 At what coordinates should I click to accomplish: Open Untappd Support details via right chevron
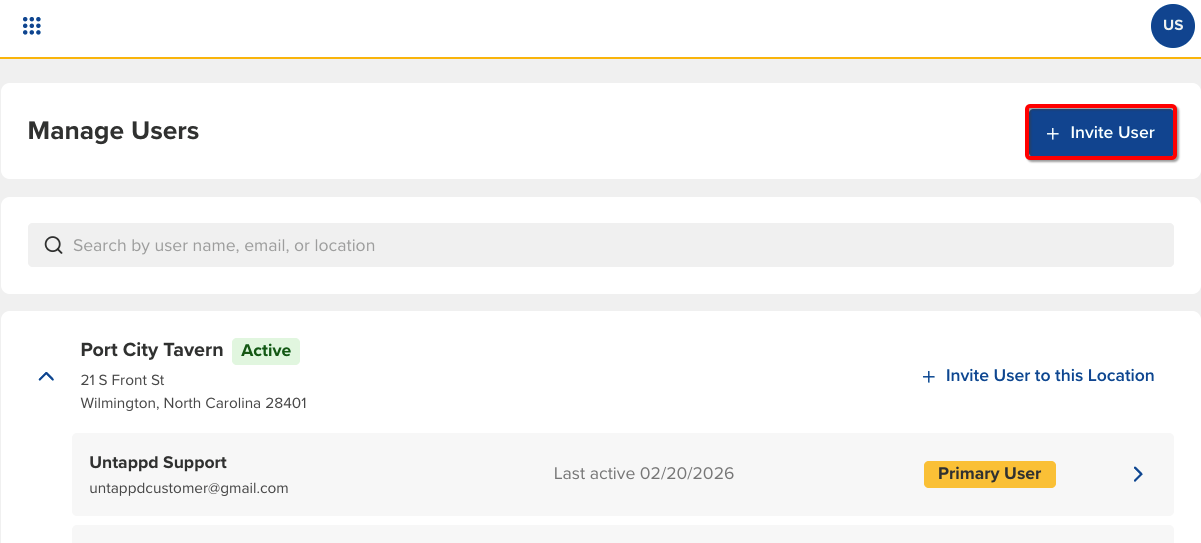pyautogui.click(x=1138, y=474)
